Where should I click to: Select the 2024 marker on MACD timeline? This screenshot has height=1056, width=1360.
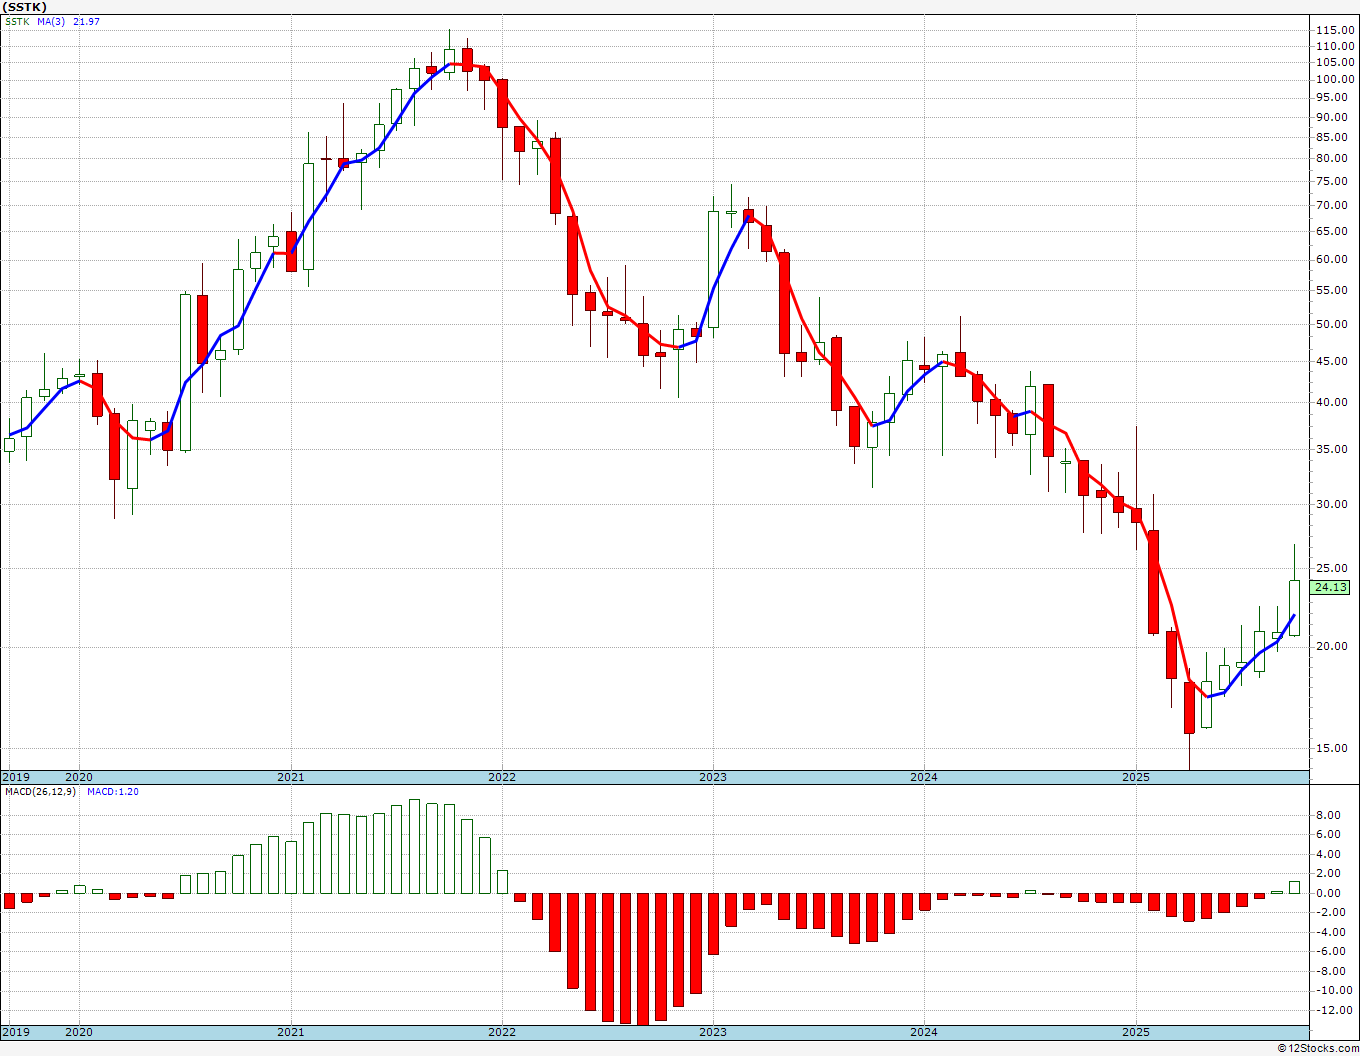(924, 1032)
